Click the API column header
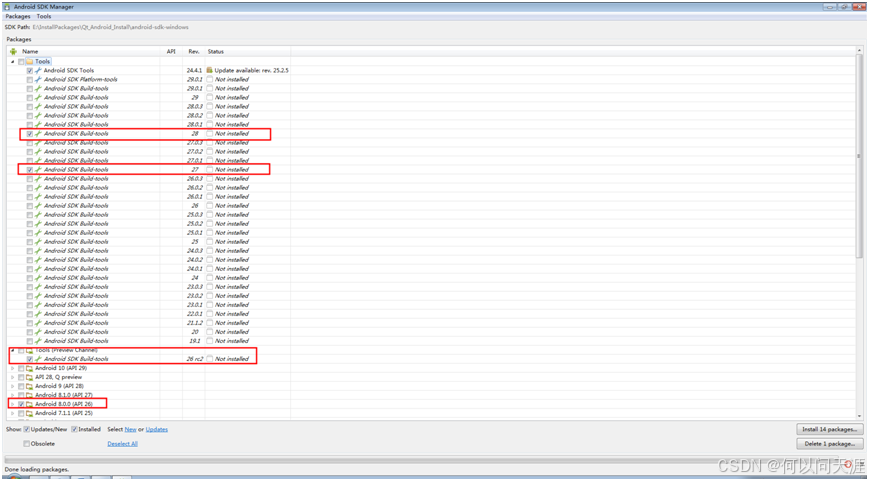 click(x=171, y=52)
